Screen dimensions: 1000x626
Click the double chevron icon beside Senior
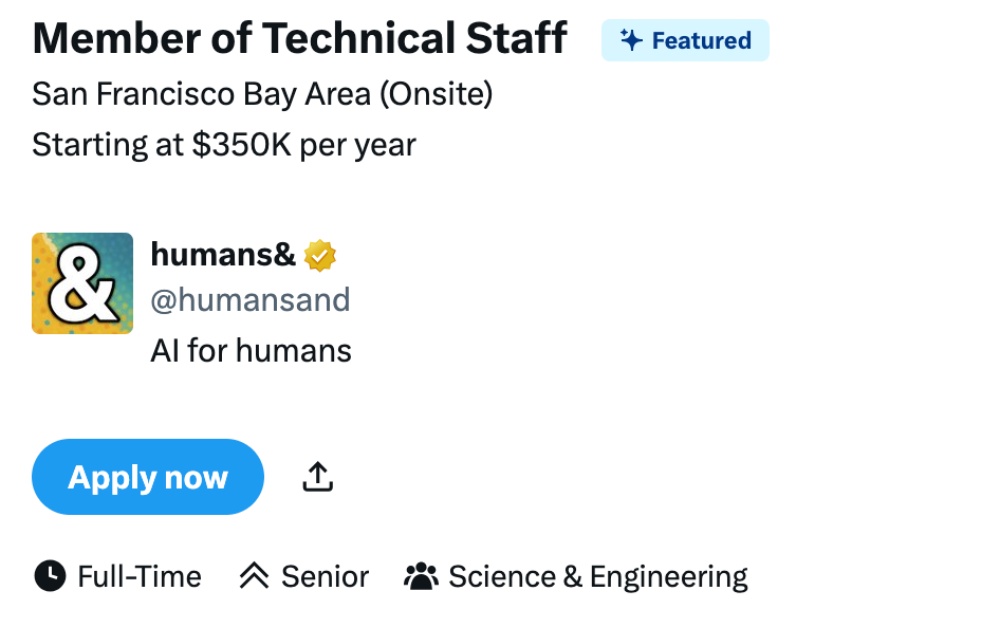coord(255,576)
